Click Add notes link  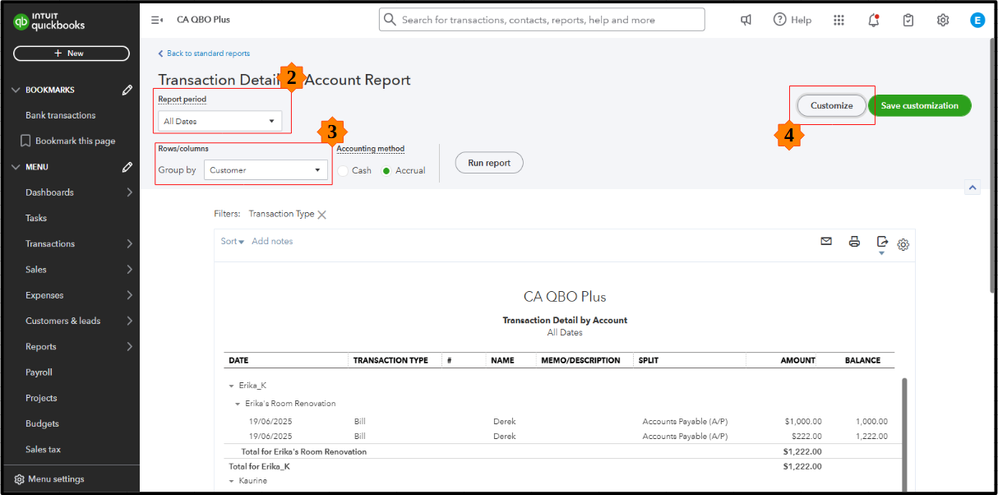pos(272,241)
